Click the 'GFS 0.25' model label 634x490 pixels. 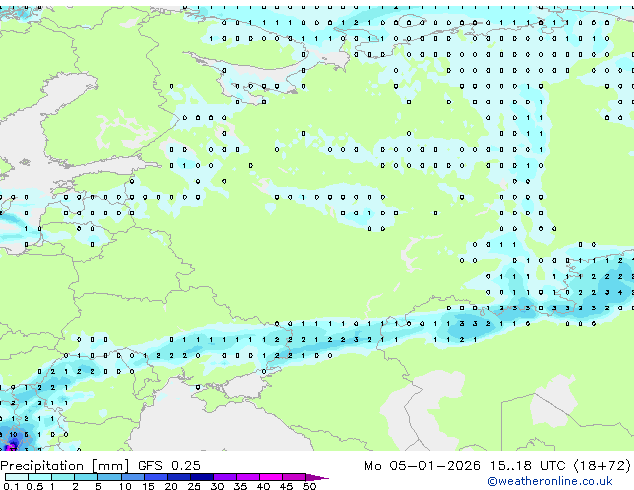(x=169, y=466)
